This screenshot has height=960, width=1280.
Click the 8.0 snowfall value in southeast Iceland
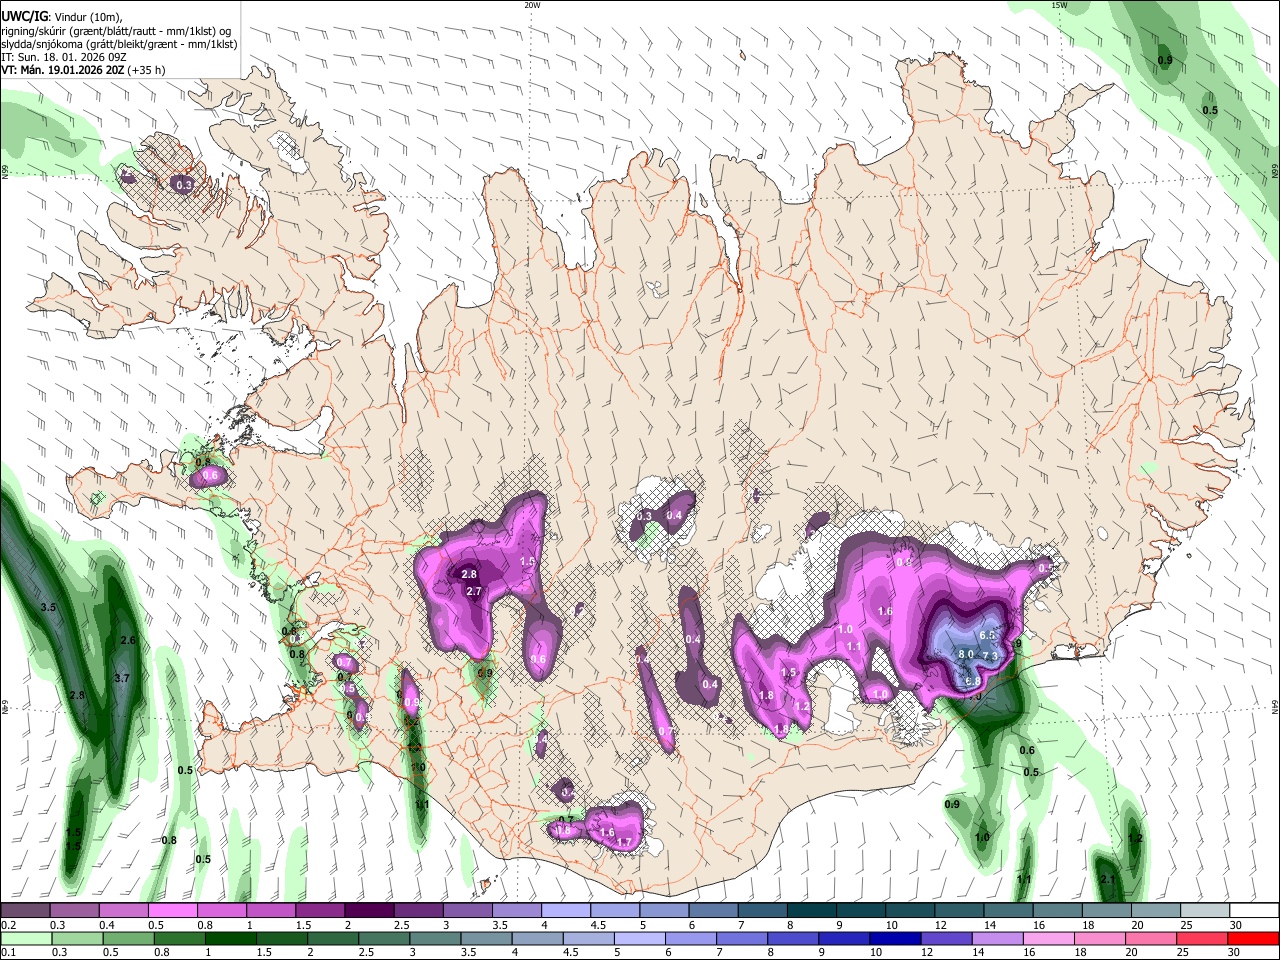click(x=966, y=654)
